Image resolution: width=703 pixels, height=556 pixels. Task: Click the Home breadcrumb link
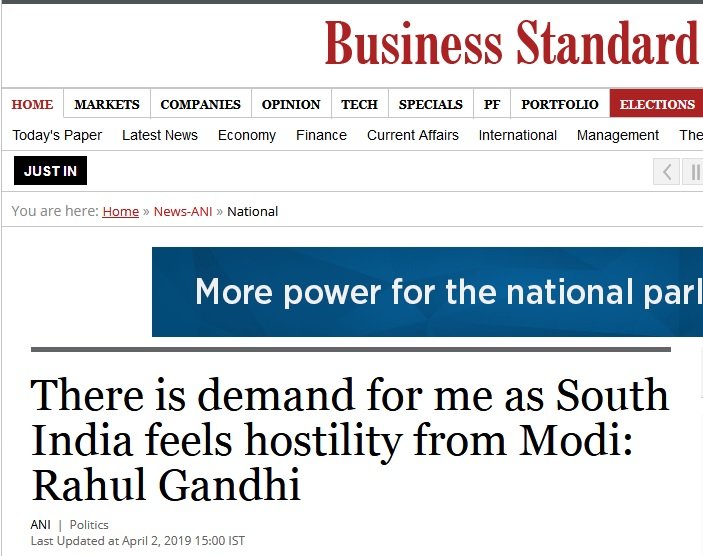tap(121, 211)
